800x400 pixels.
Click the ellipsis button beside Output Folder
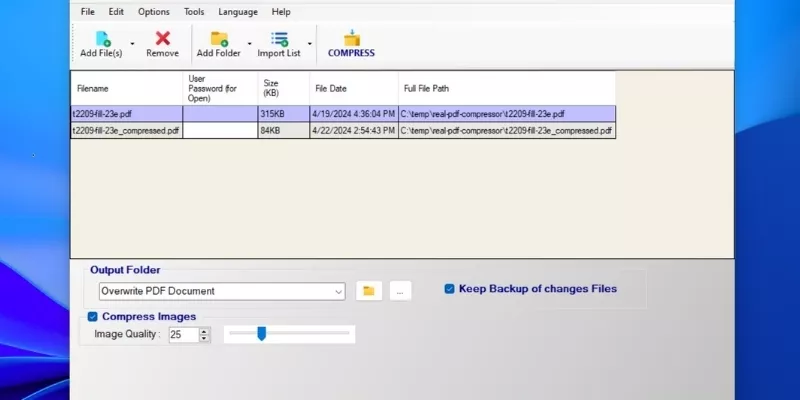click(401, 291)
